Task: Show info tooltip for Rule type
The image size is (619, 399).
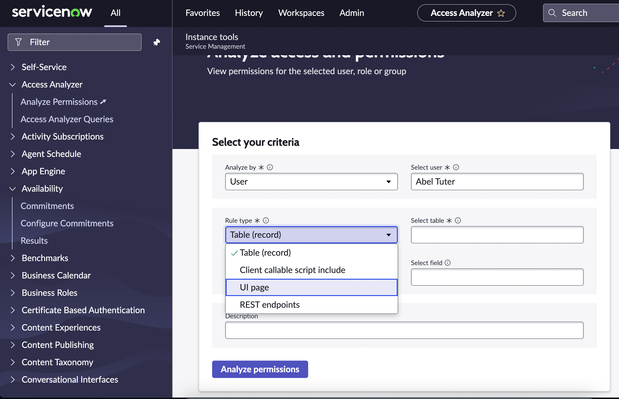Action: click(266, 221)
